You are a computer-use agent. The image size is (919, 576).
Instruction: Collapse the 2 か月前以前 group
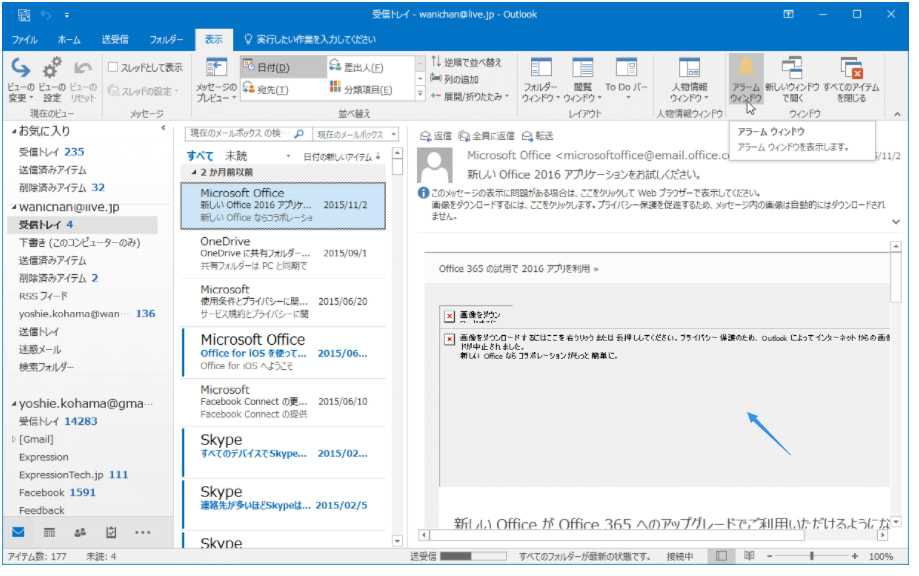(x=194, y=172)
